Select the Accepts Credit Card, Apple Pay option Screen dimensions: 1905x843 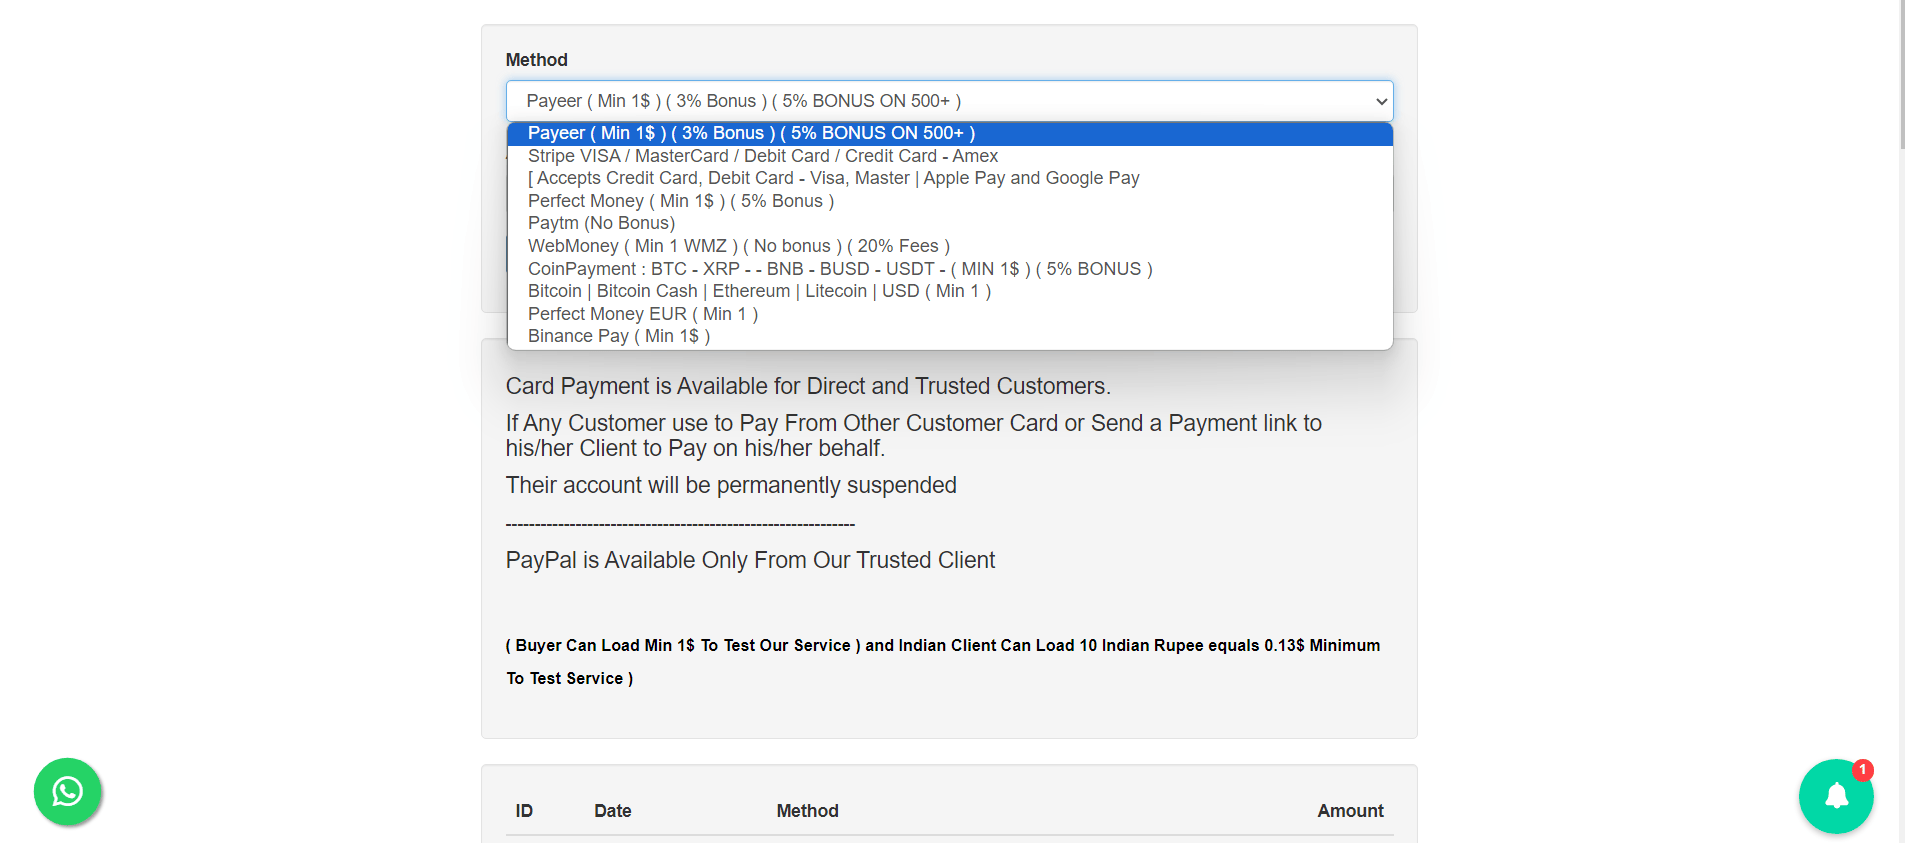coord(833,178)
